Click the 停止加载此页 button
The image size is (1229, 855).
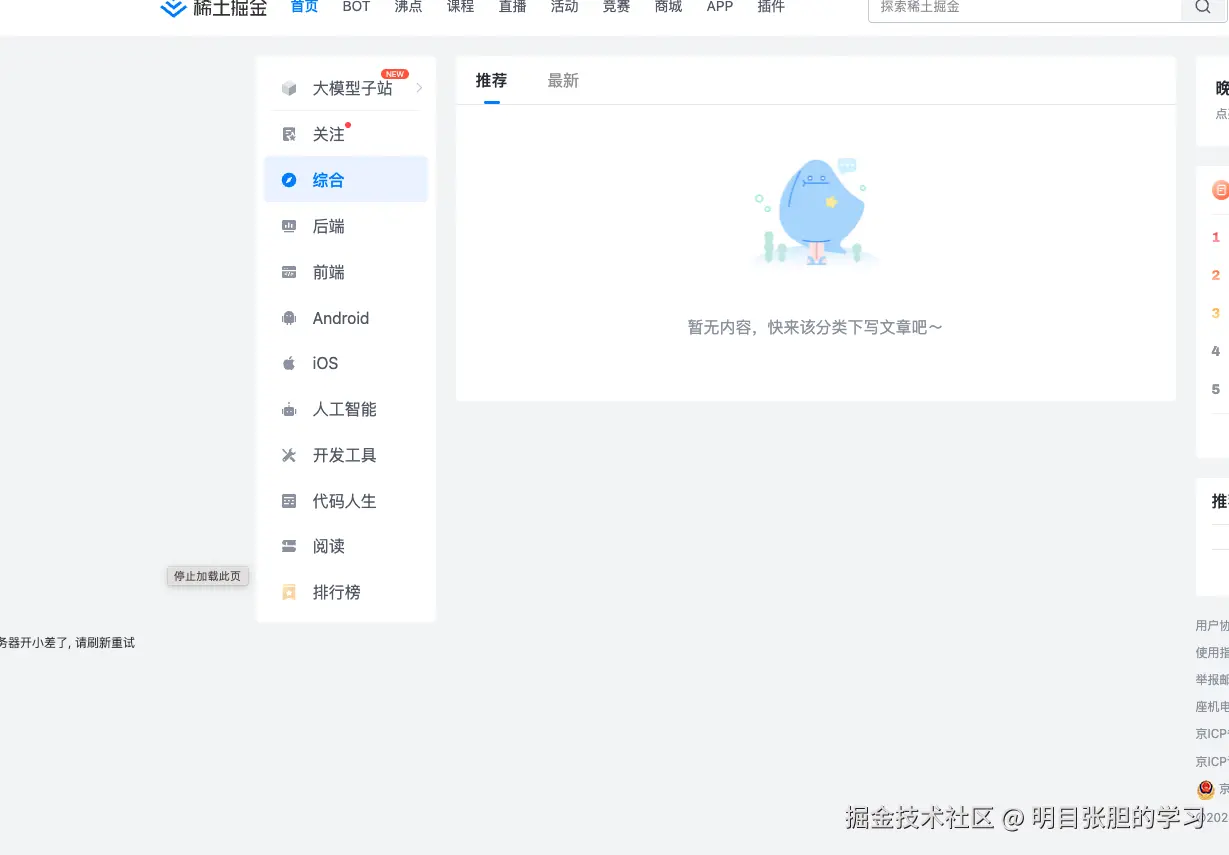point(207,576)
